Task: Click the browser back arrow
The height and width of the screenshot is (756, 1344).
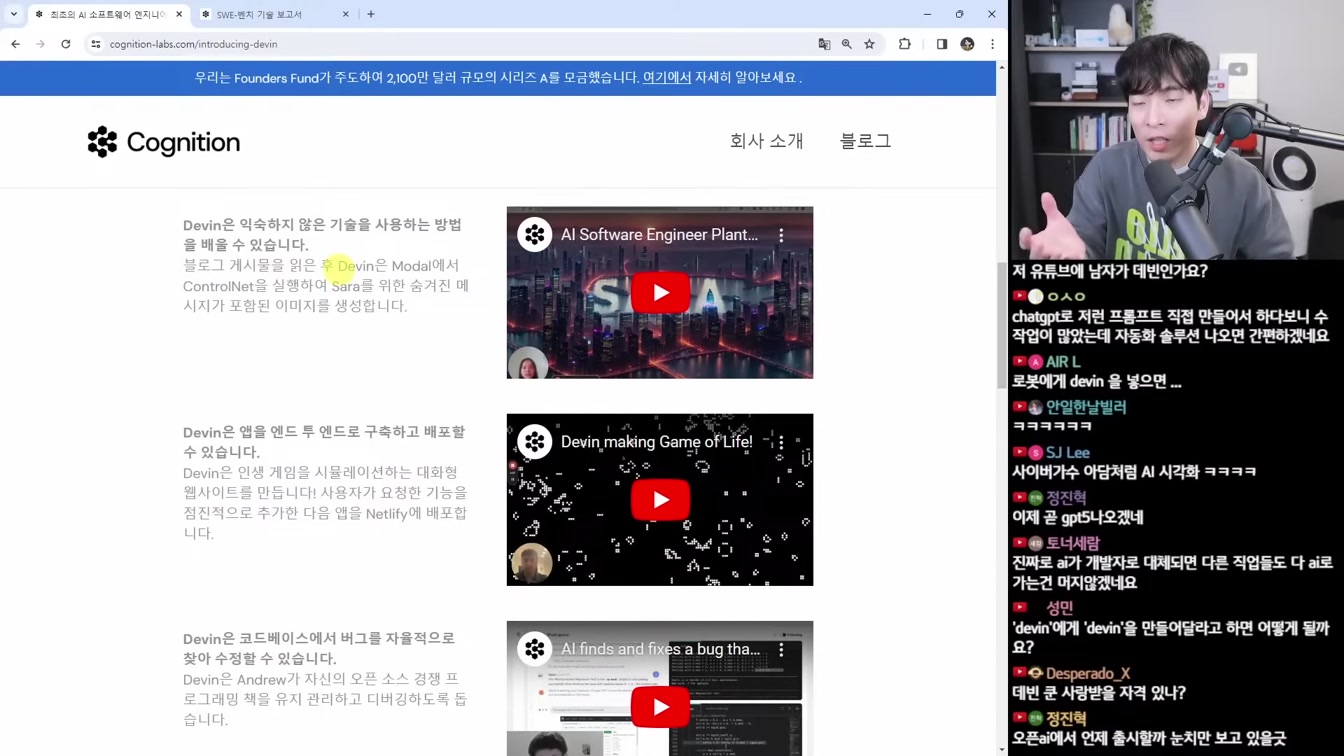Action: (x=15, y=44)
